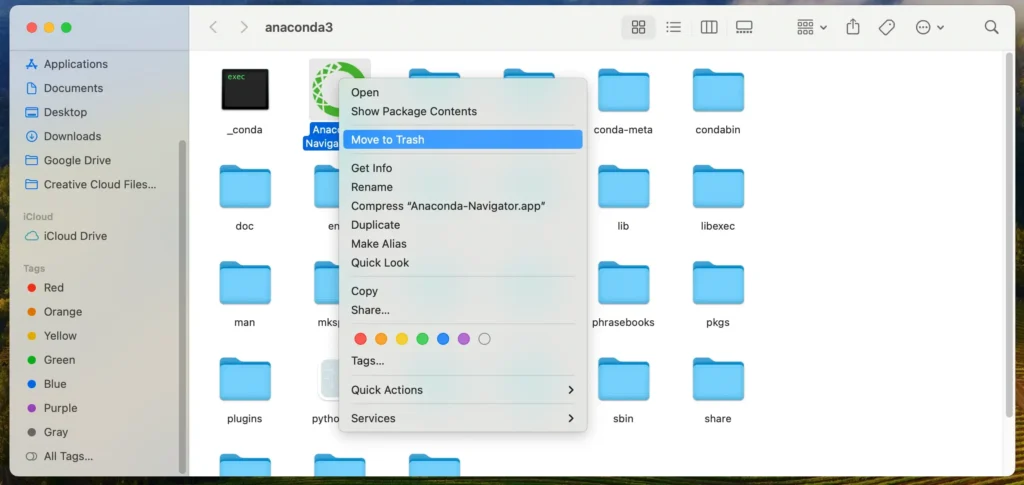Go back with the left chevron

pyautogui.click(x=213, y=27)
